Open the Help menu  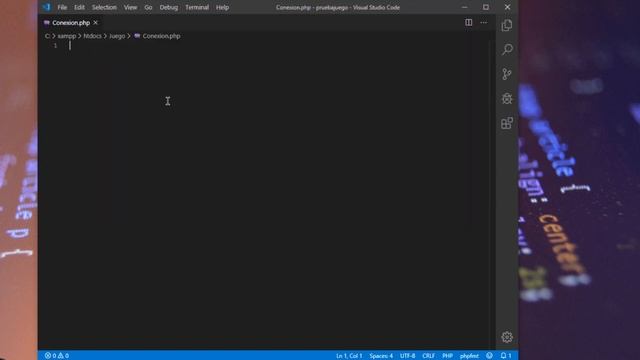point(222,7)
